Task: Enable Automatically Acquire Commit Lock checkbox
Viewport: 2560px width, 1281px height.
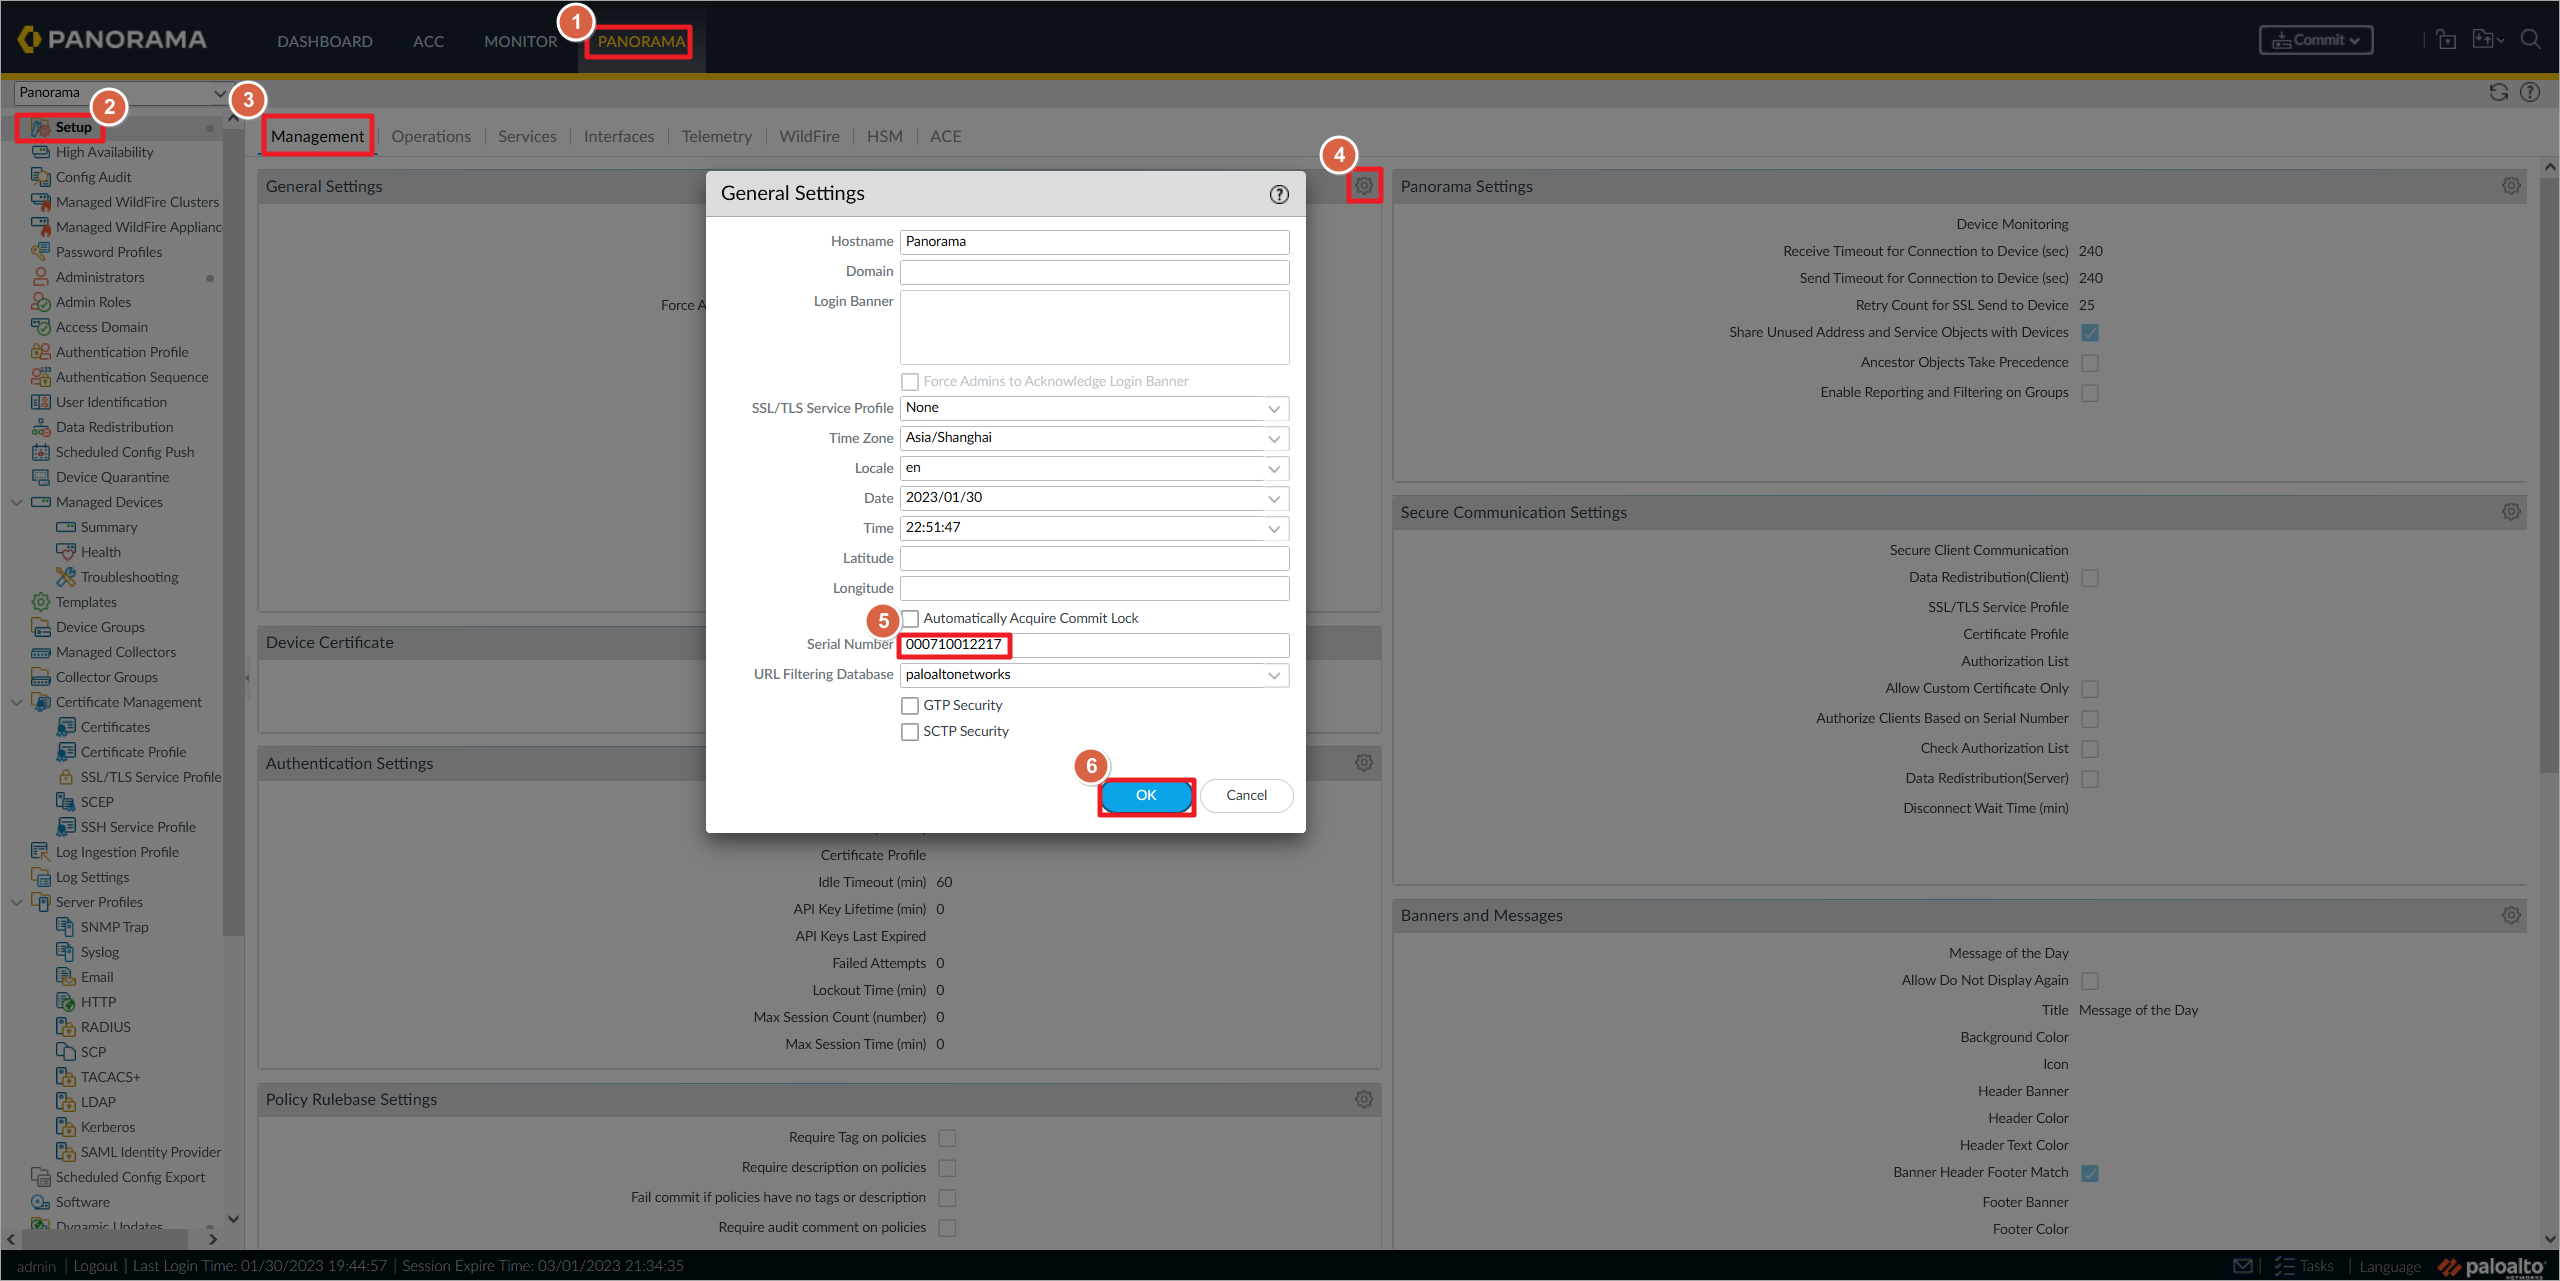Action: pos(910,619)
